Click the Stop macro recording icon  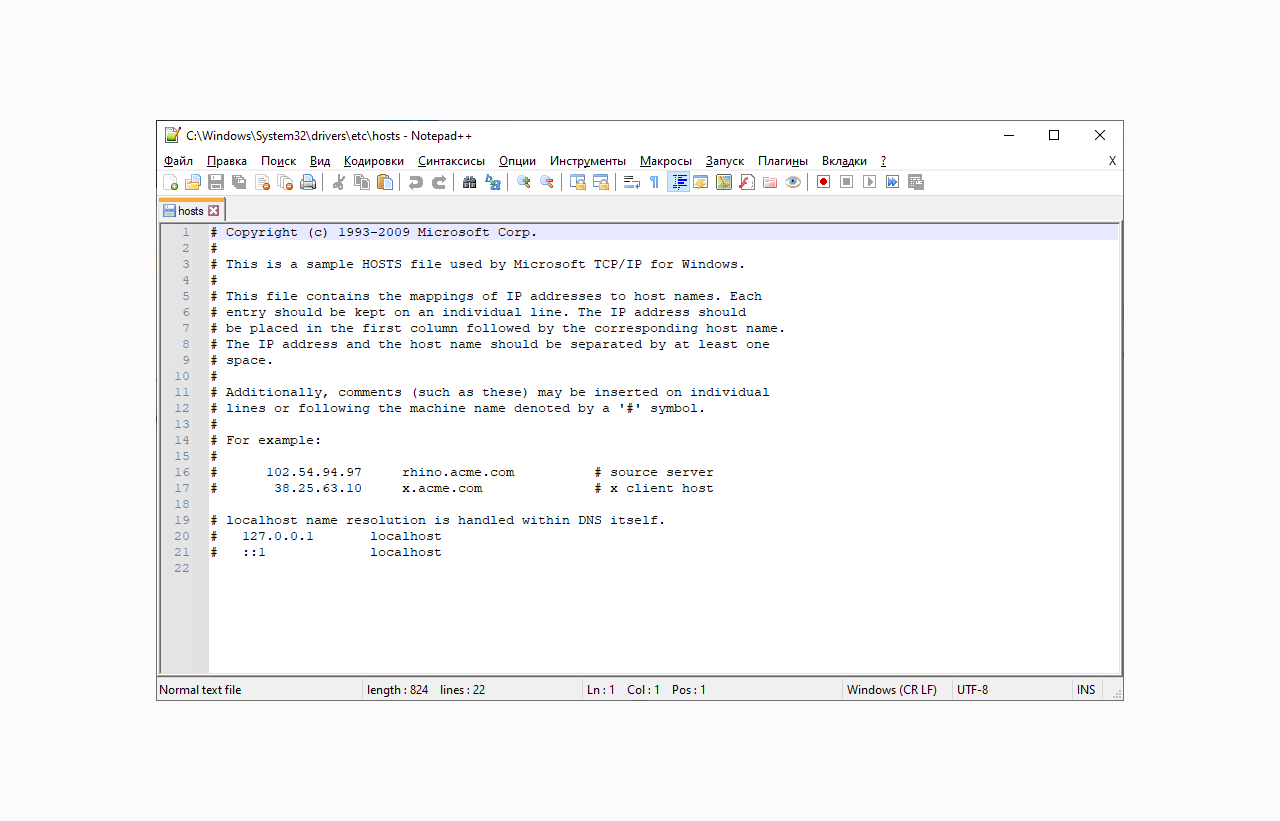(847, 182)
